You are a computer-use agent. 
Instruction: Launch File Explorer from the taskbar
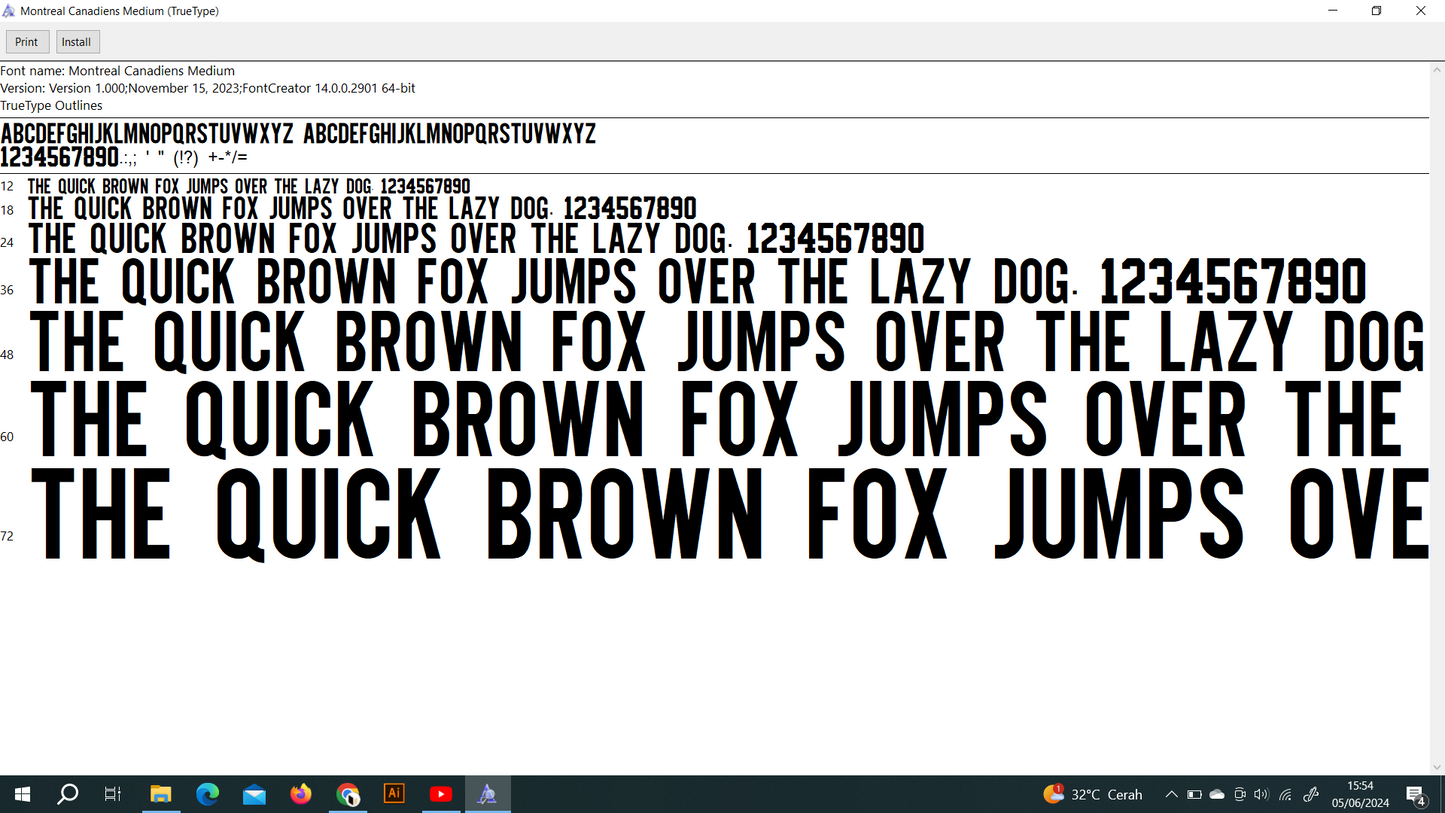click(161, 794)
